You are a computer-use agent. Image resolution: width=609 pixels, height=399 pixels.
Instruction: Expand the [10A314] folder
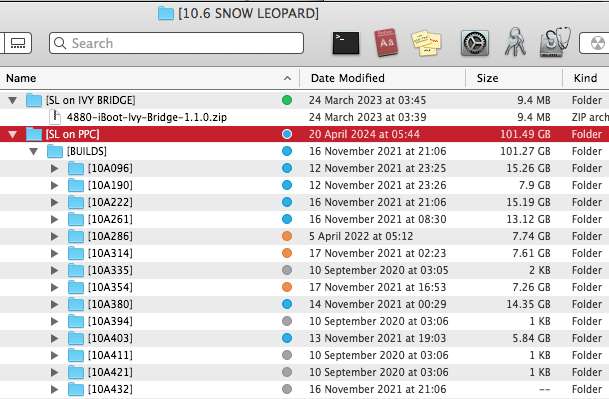pyautogui.click(x=54, y=253)
